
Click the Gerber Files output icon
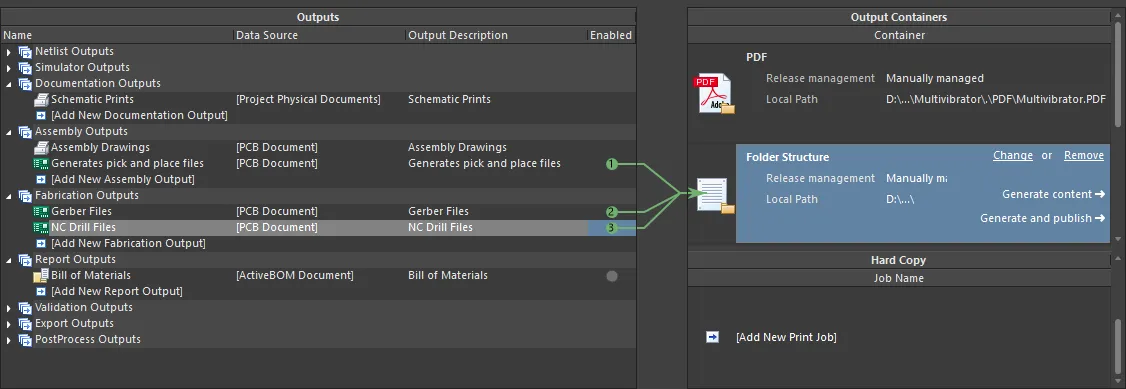click(x=41, y=212)
